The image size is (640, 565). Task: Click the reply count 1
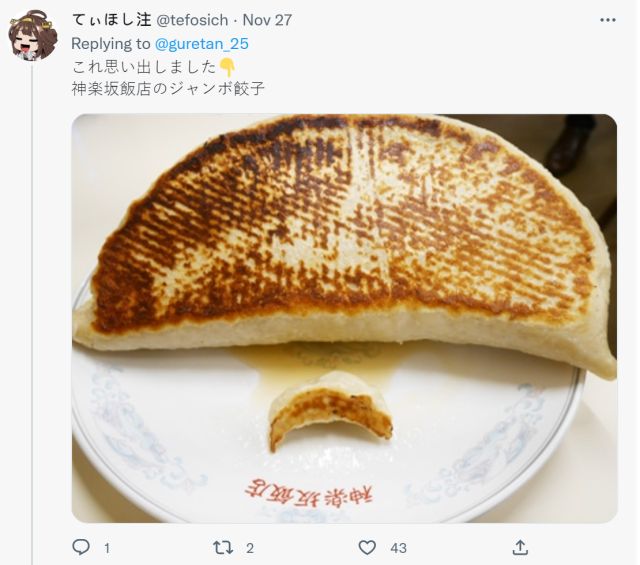coord(107,548)
